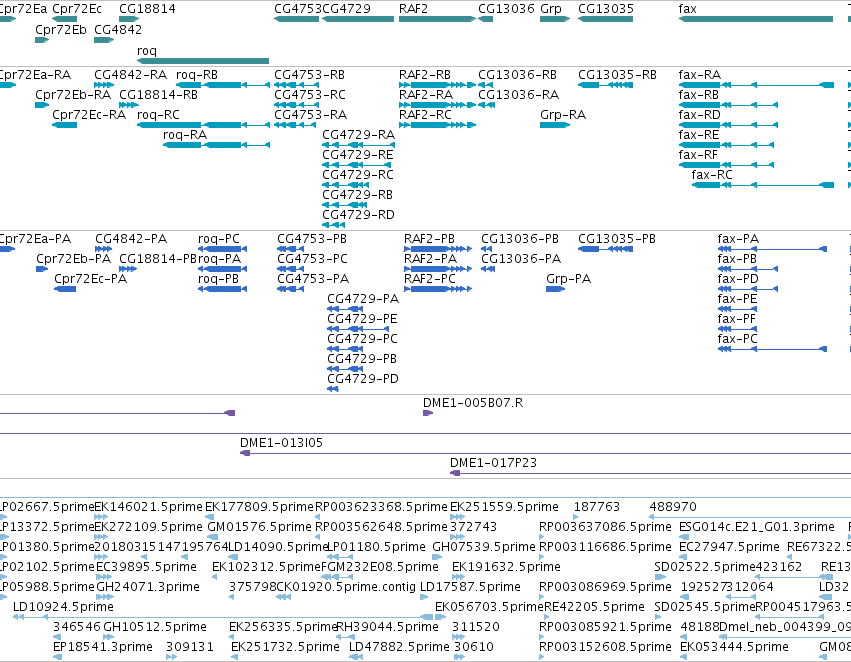Click EST ESG014c.E21_G01.3prime
The width and height of the screenshot is (851, 662).
coord(757,527)
